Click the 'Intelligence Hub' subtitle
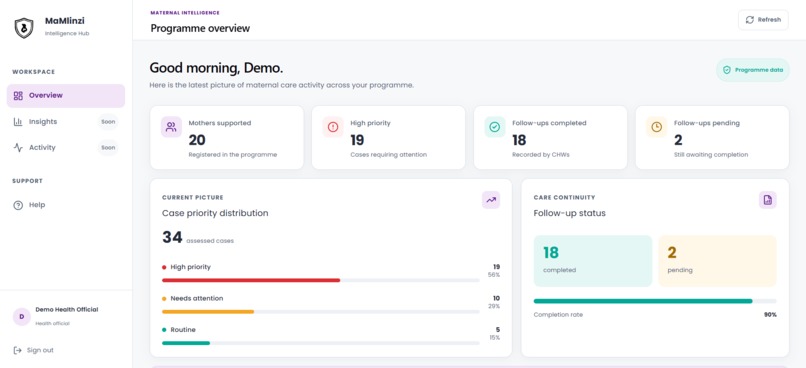Image resolution: width=806 pixels, height=368 pixels. click(67, 33)
